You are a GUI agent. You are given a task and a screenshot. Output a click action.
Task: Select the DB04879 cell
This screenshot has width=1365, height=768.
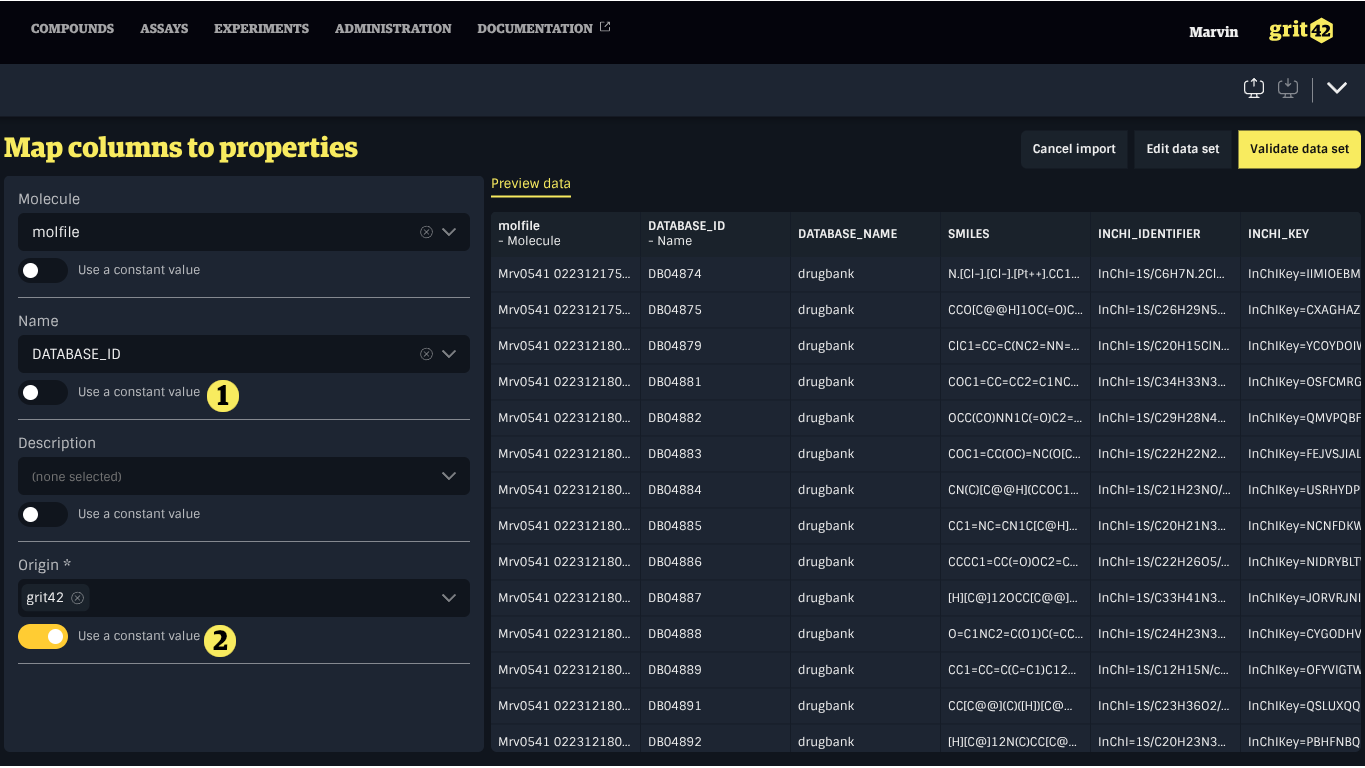715,346
